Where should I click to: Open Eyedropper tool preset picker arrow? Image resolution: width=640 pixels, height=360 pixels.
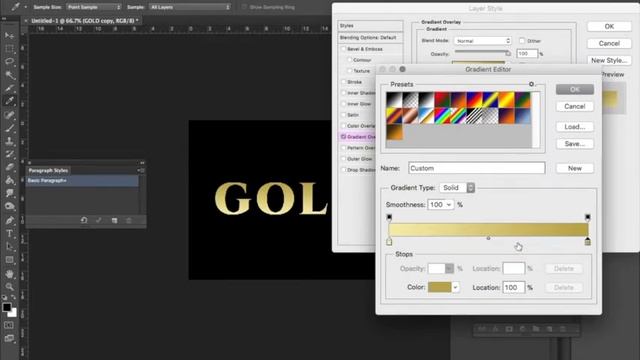click(x=25, y=7)
